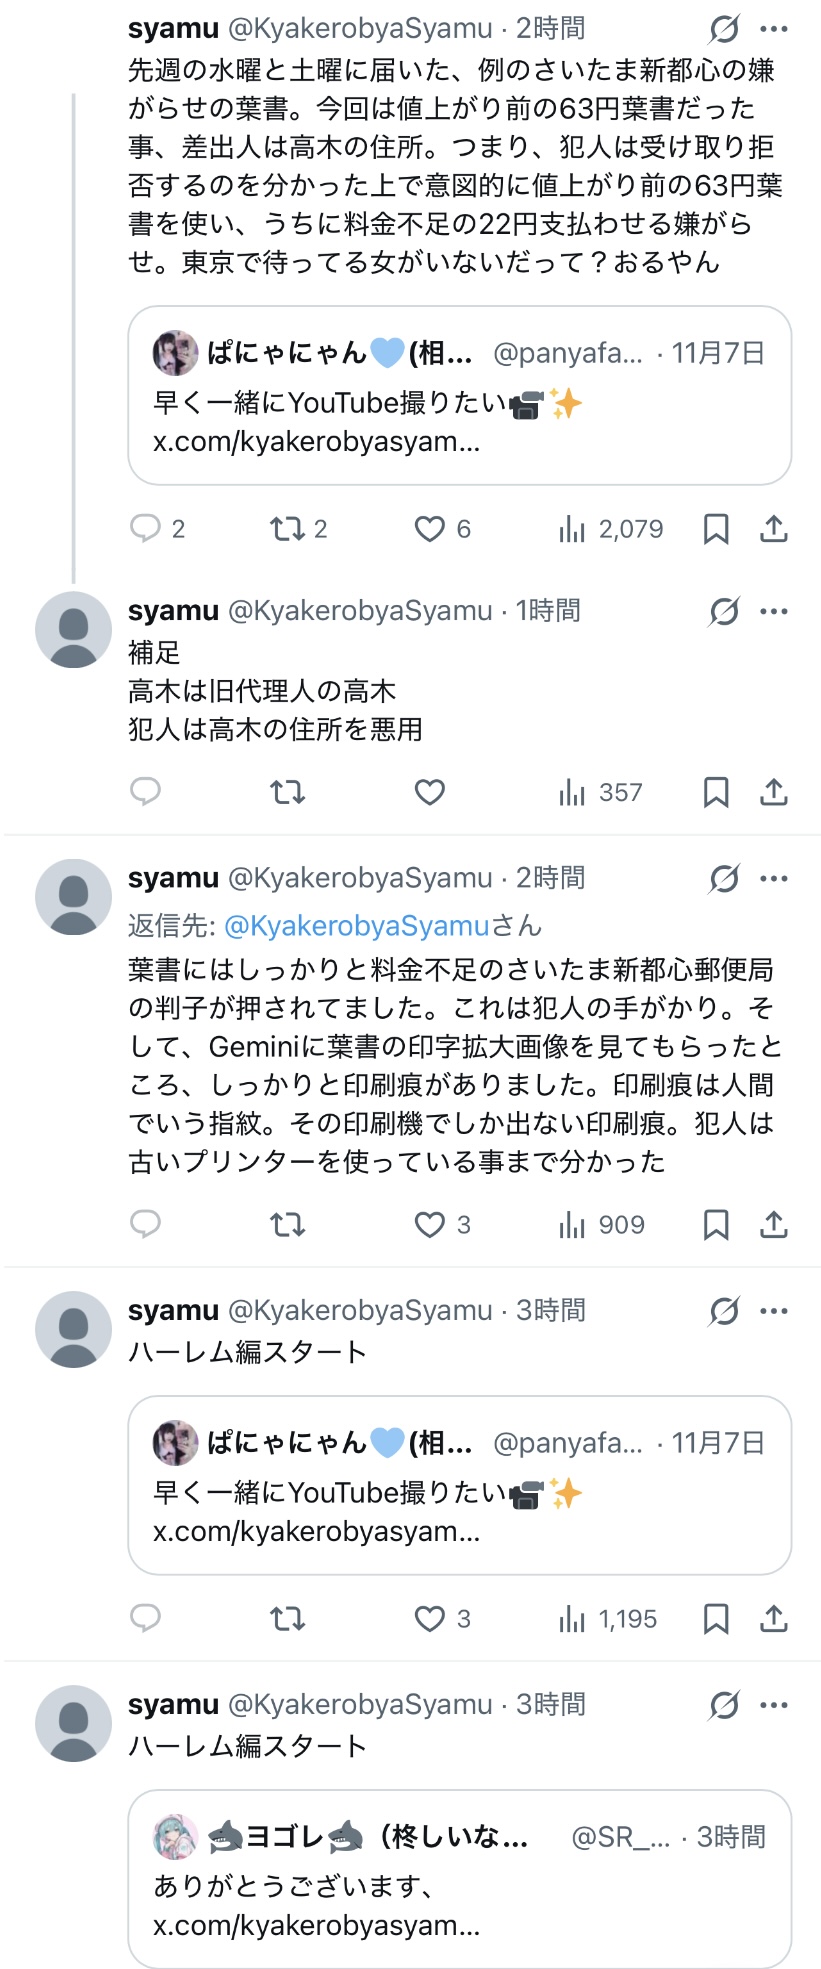Viewport: 821px width, 1969px height.
Task: Bookmark the tweet with 909 views
Action: (716, 1225)
